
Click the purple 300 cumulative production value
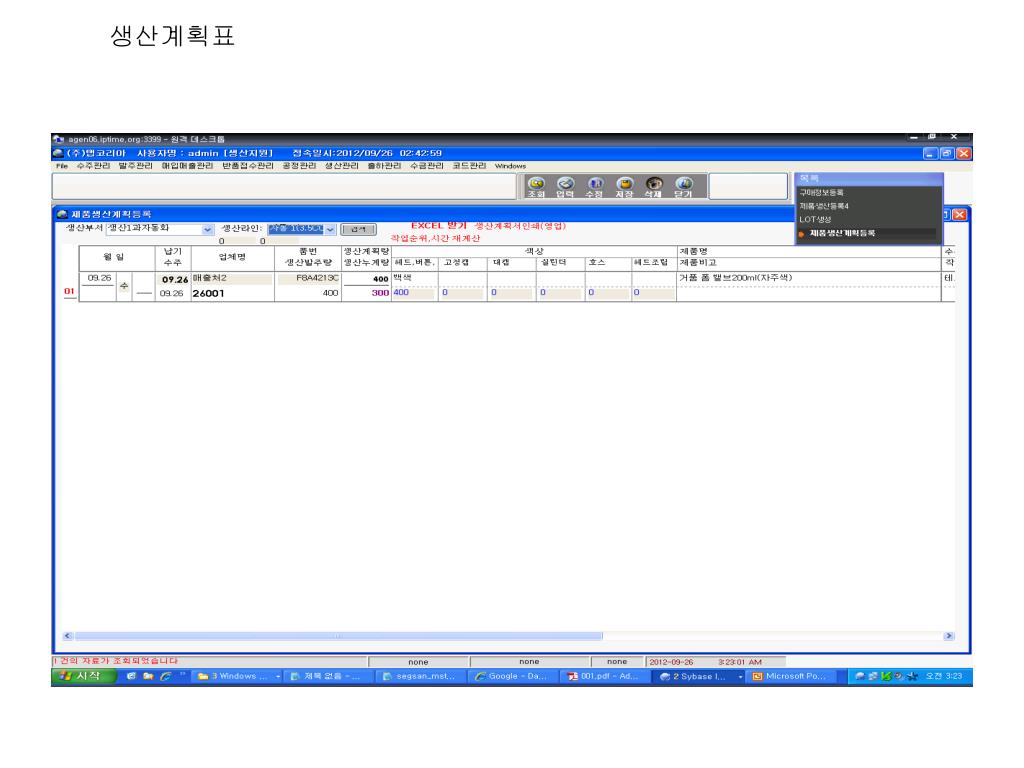coord(380,293)
